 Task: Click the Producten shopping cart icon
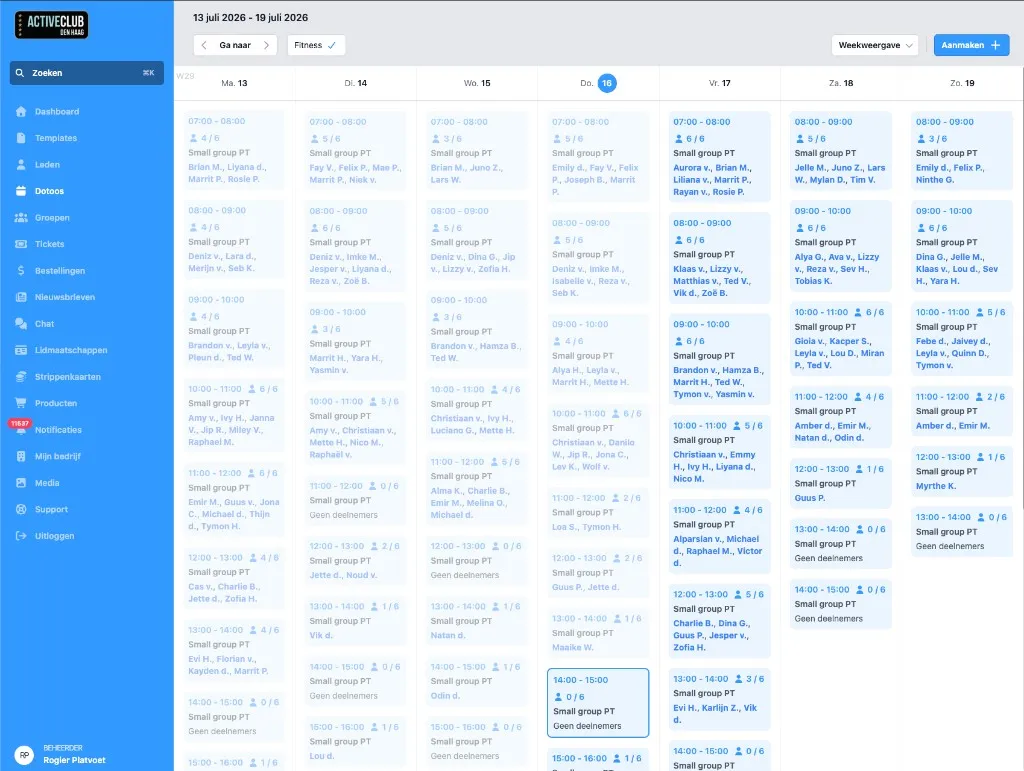[x=21, y=403]
